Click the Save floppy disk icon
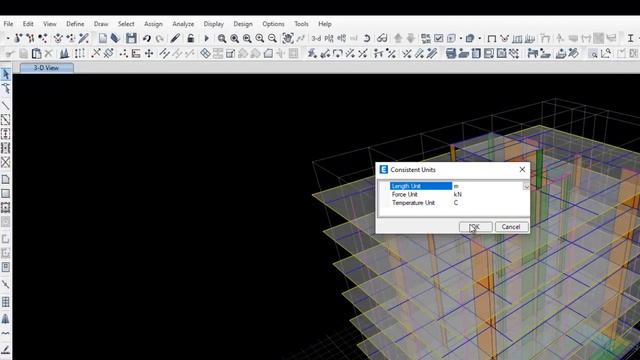 131,38
